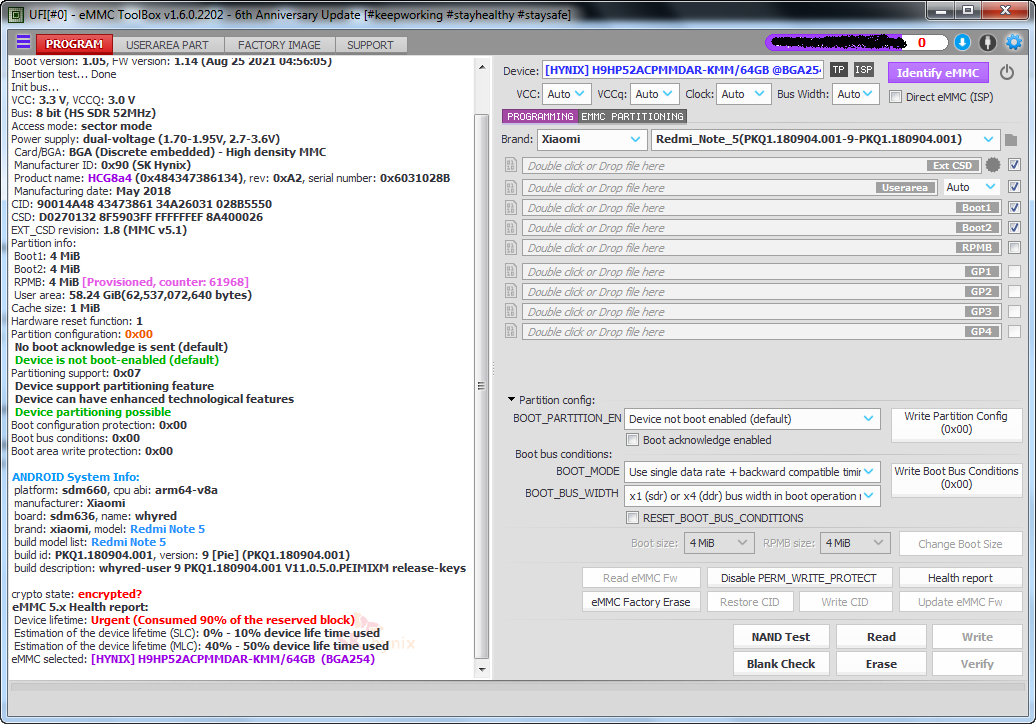The image size is (1036, 724).
Task: Open the BOOT_BUS_WIDTH dropdown
Action: point(752,496)
